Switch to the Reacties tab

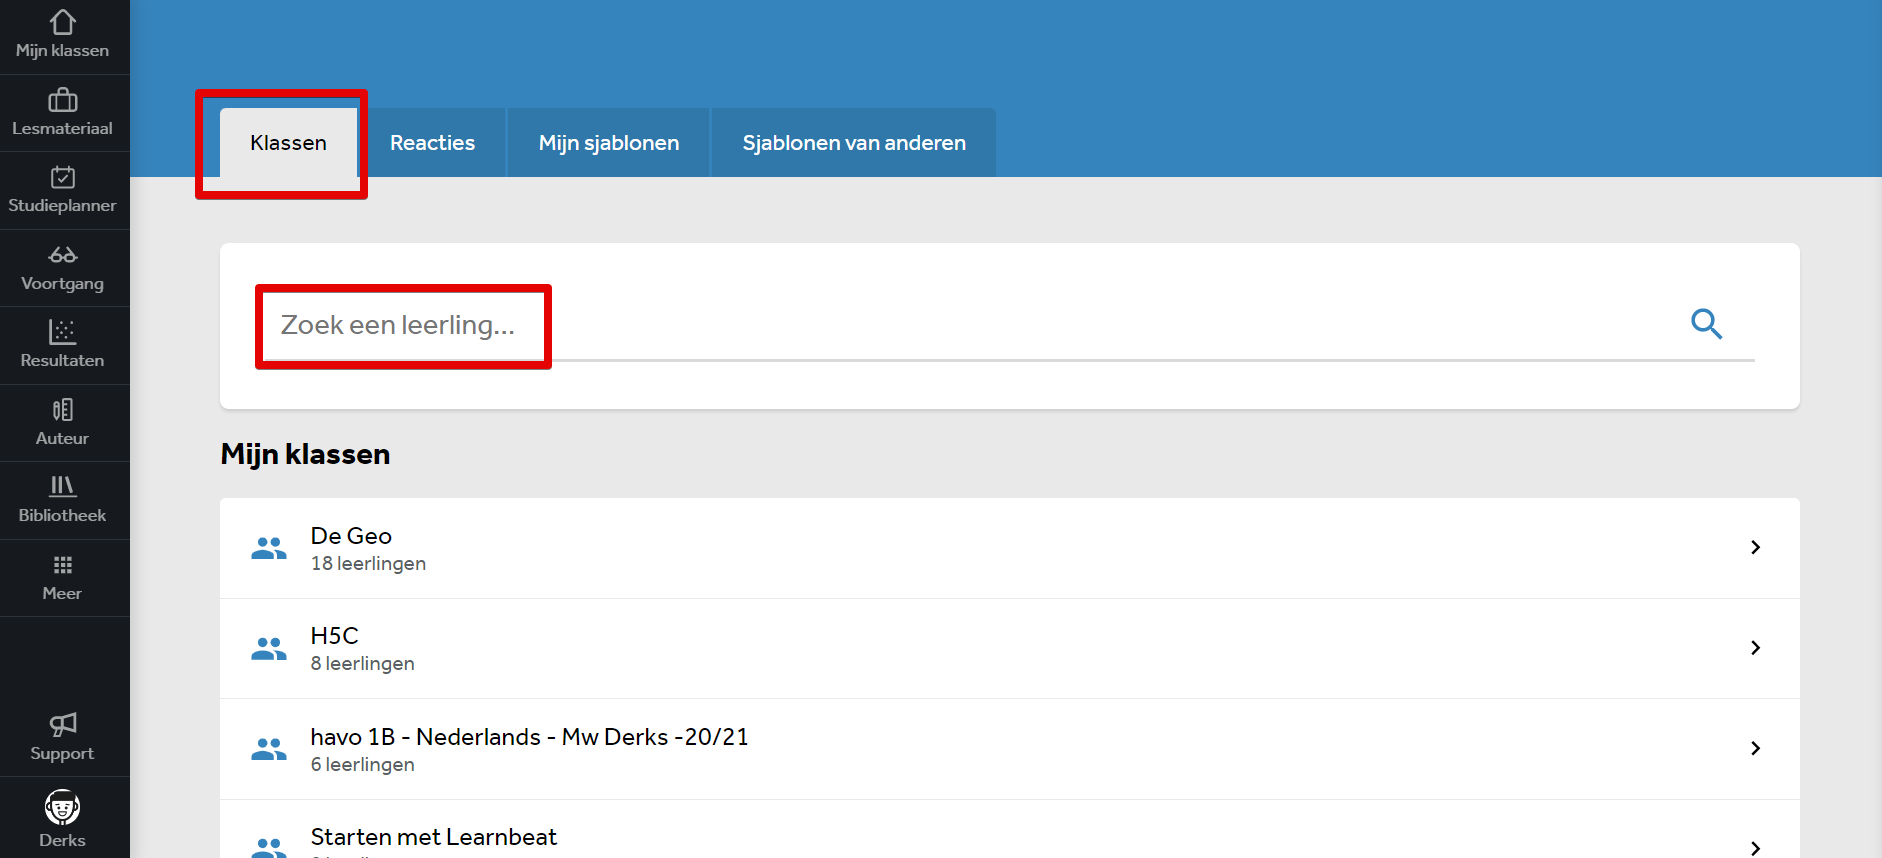click(432, 143)
